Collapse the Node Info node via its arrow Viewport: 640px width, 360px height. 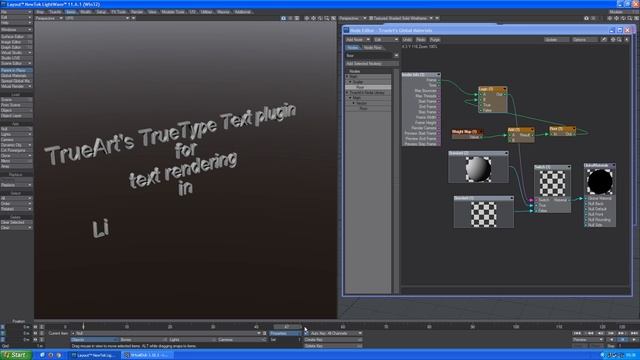point(438,75)
